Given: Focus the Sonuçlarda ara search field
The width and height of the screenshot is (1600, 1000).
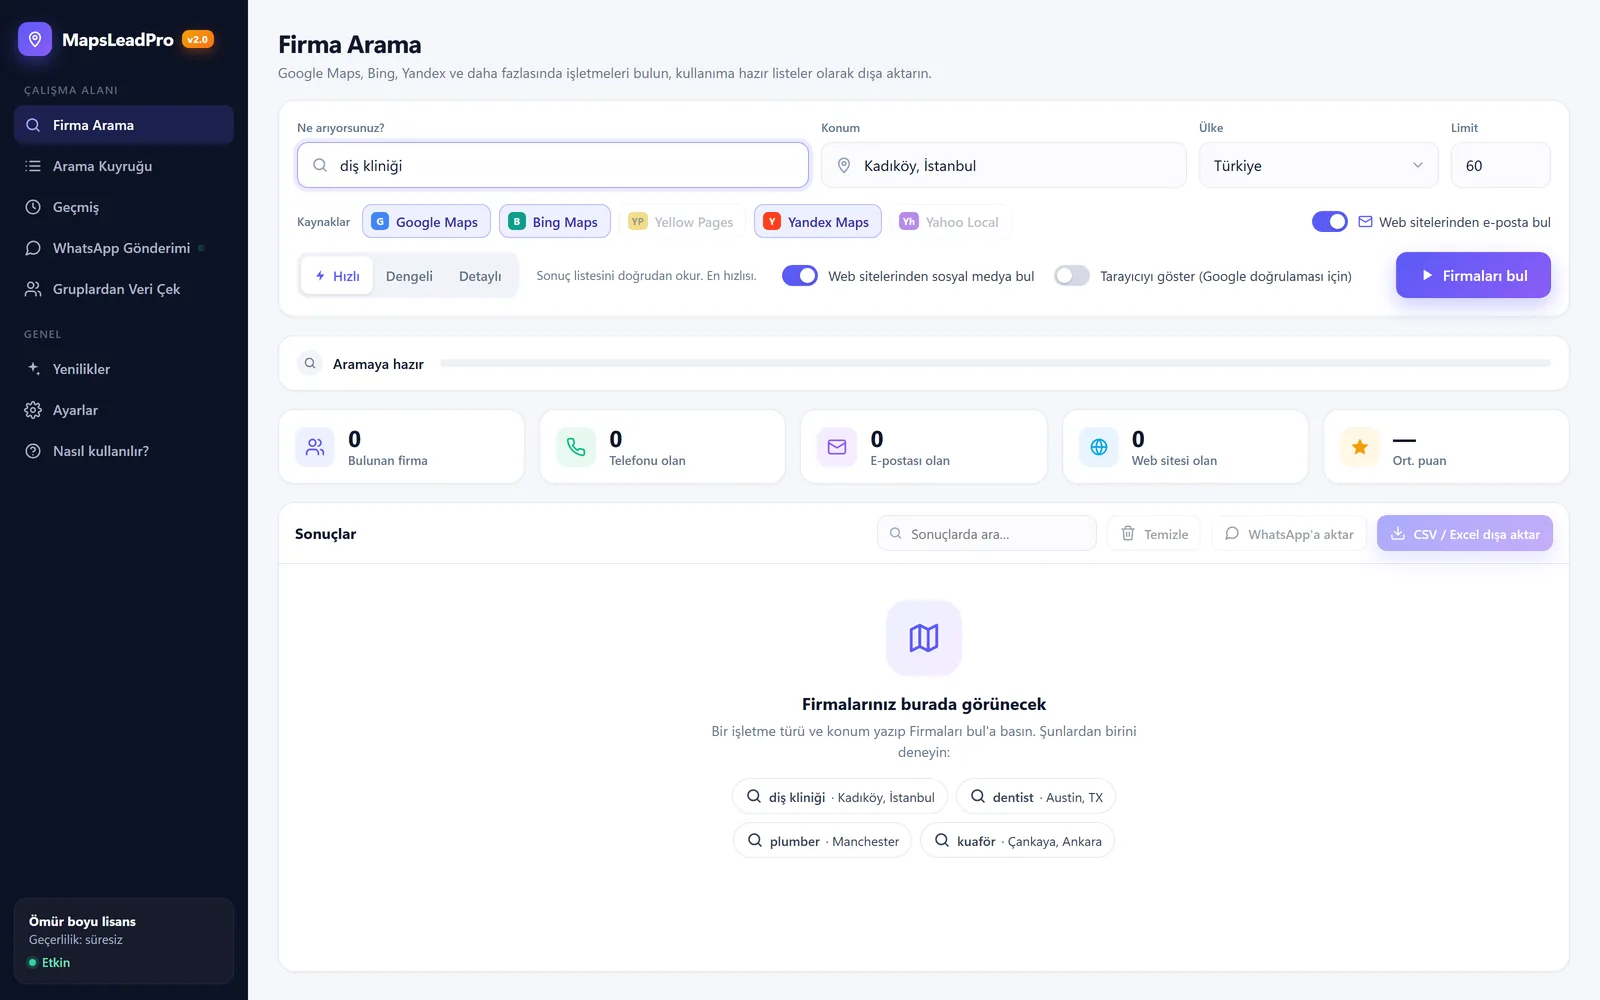Looking at the screenshot, I should coord(987,534).
